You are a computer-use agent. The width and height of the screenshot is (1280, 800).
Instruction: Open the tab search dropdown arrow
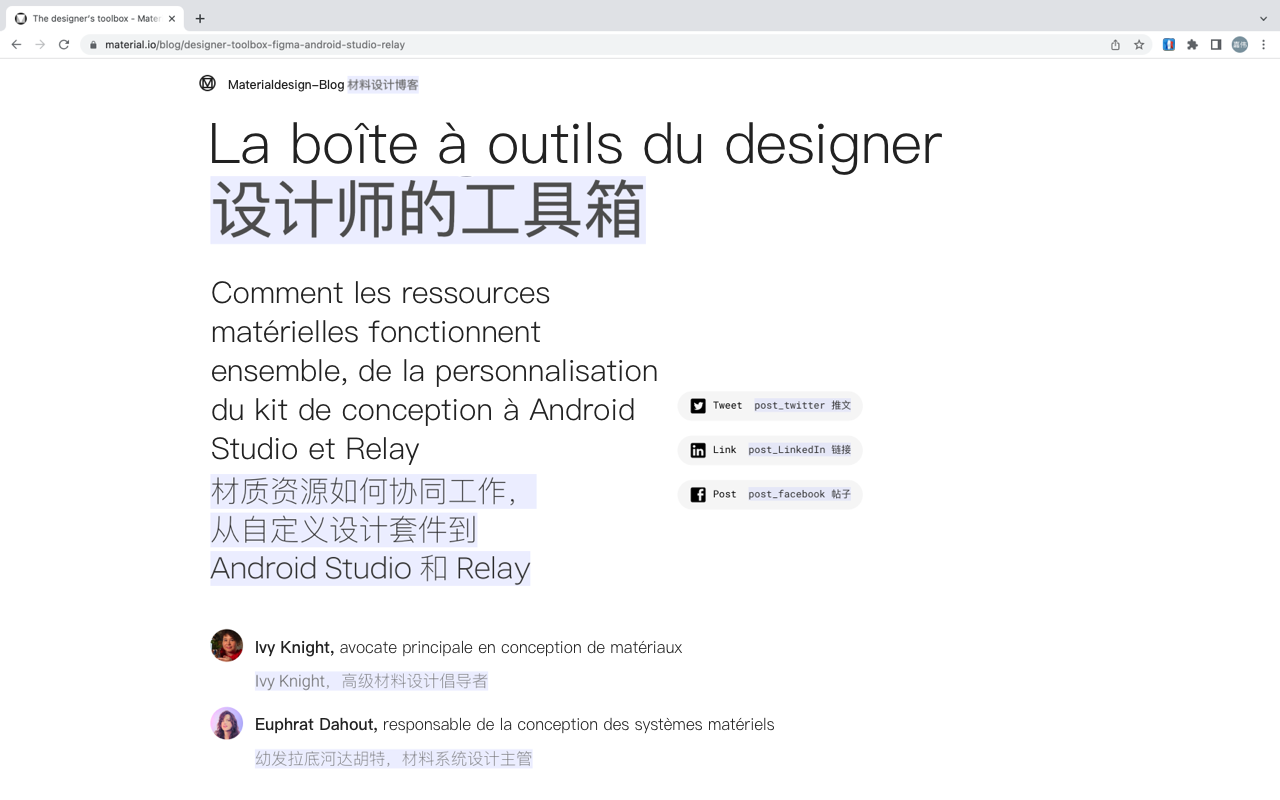tap(1263, 19)
